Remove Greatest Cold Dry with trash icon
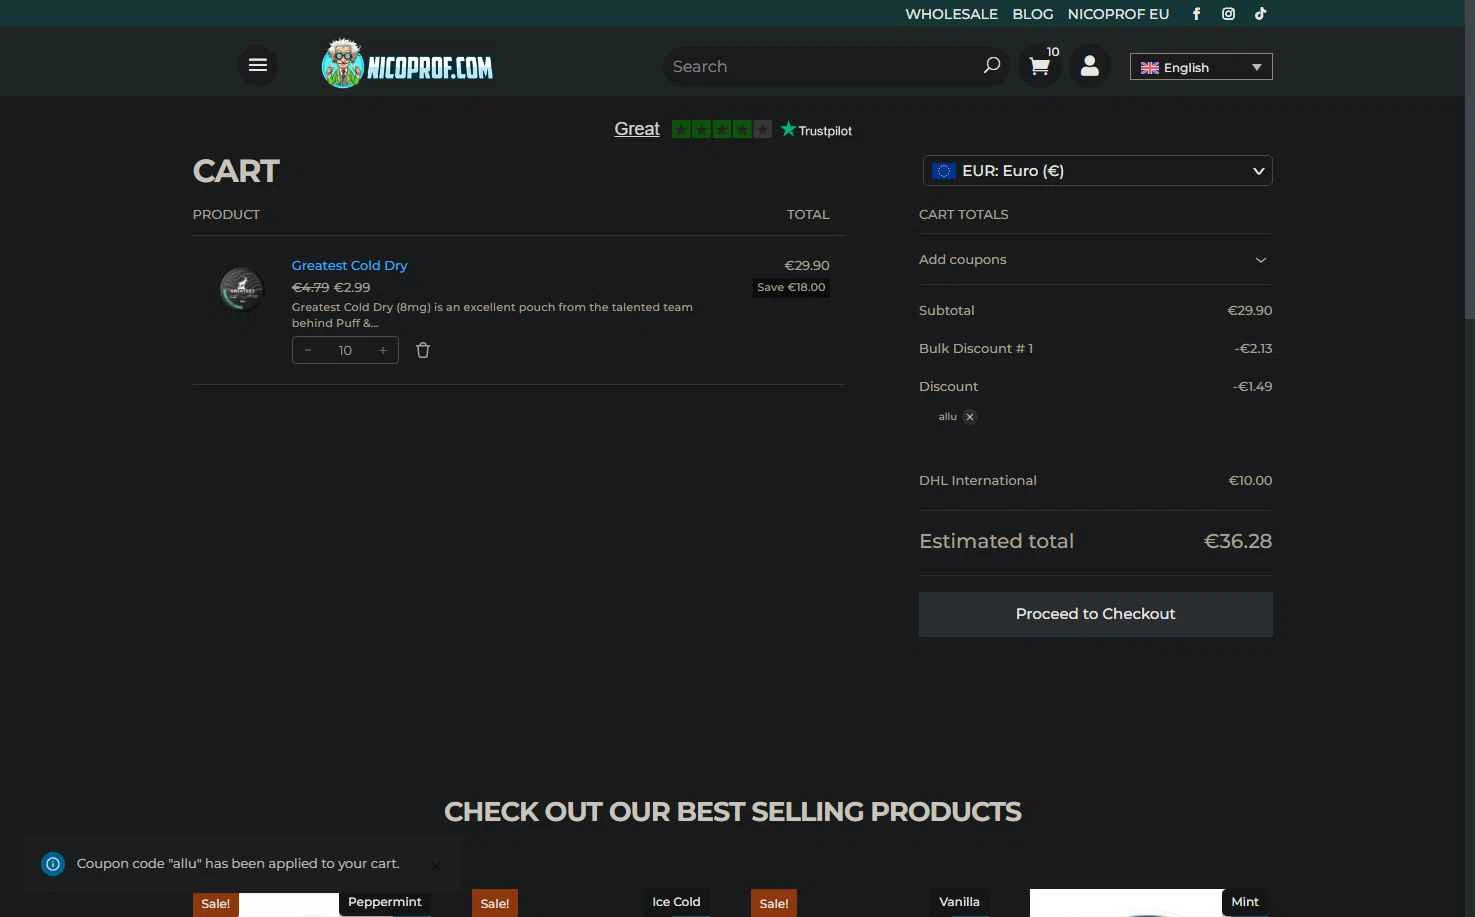This screenshot has height=917, width=1475. 423,350
